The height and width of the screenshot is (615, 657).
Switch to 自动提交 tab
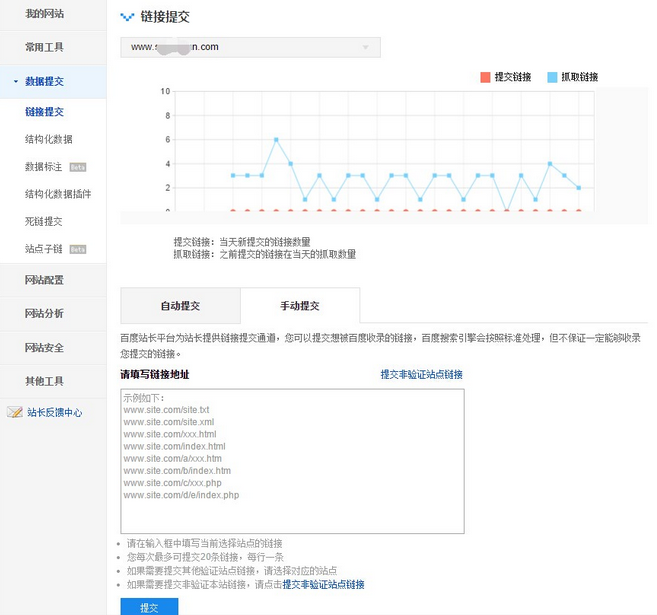(x=180, y=305)
